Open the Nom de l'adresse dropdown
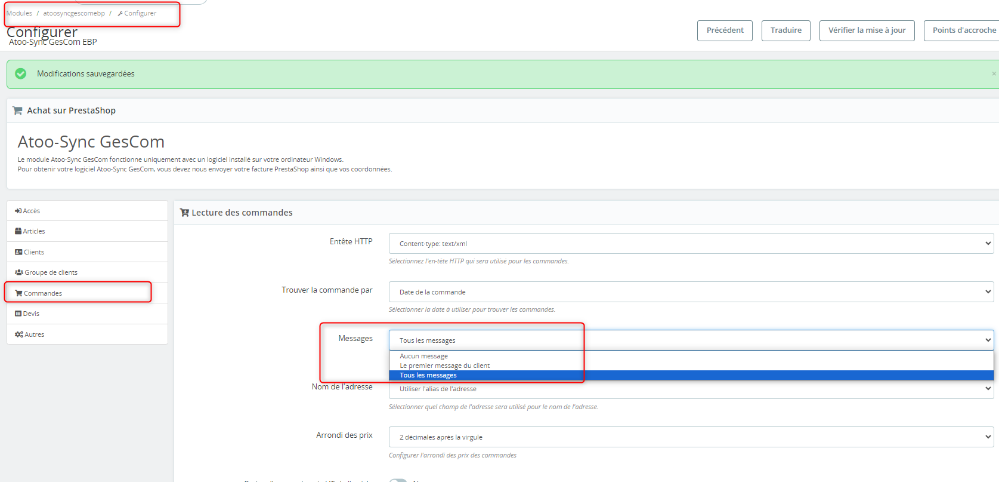 click(x=691, y=389)
